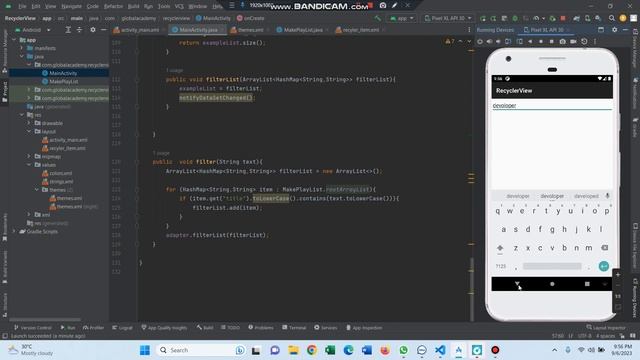
Task: Open the Running Devices tab
Action: click(x=495, y=30)
